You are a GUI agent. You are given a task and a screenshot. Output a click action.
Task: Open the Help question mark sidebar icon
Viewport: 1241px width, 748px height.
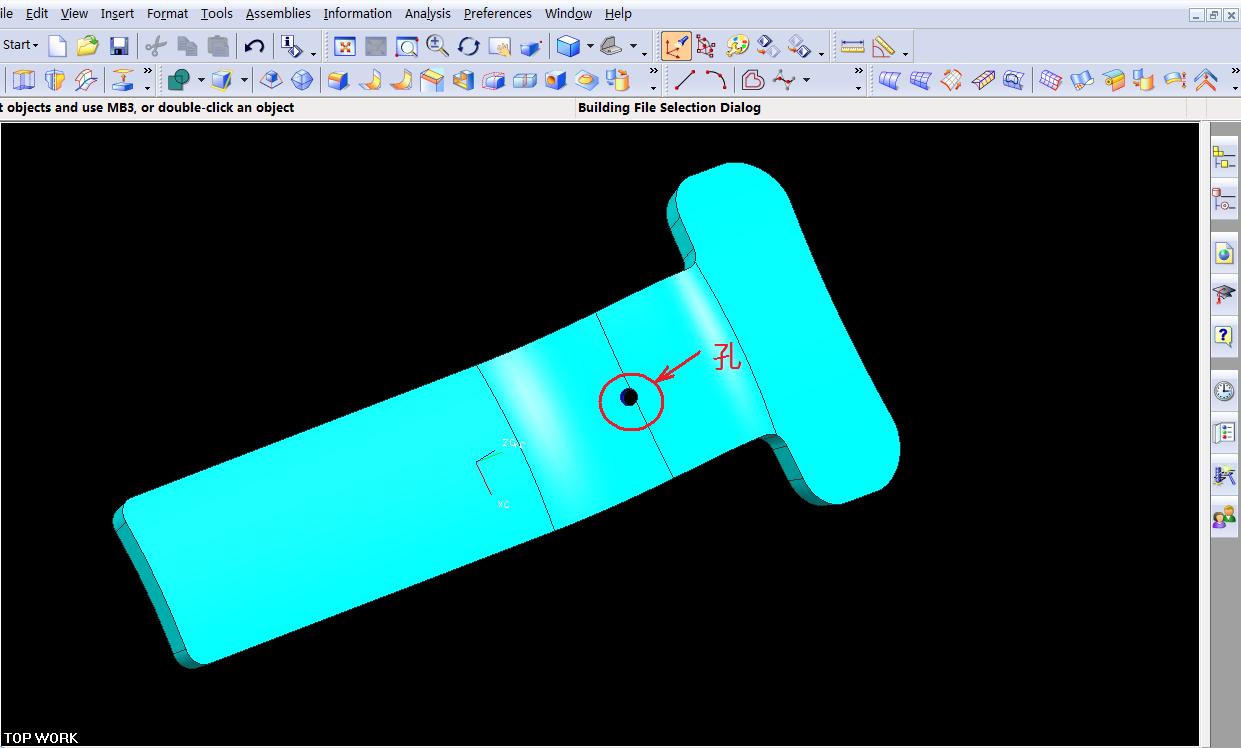[1224, 336]
